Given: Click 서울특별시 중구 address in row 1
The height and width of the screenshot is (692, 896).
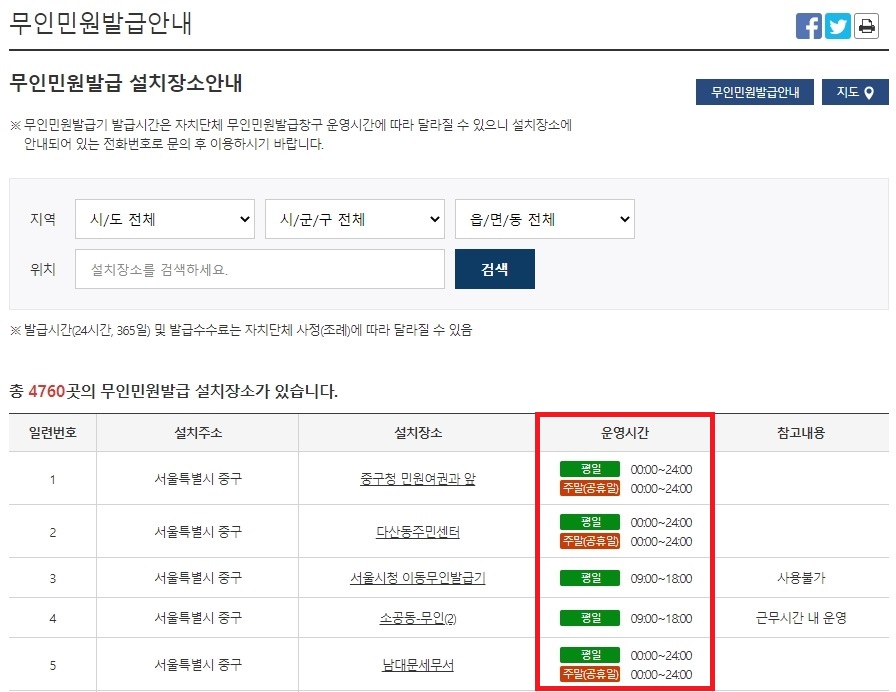Looking at the screenshot, I should pos(198,479).
